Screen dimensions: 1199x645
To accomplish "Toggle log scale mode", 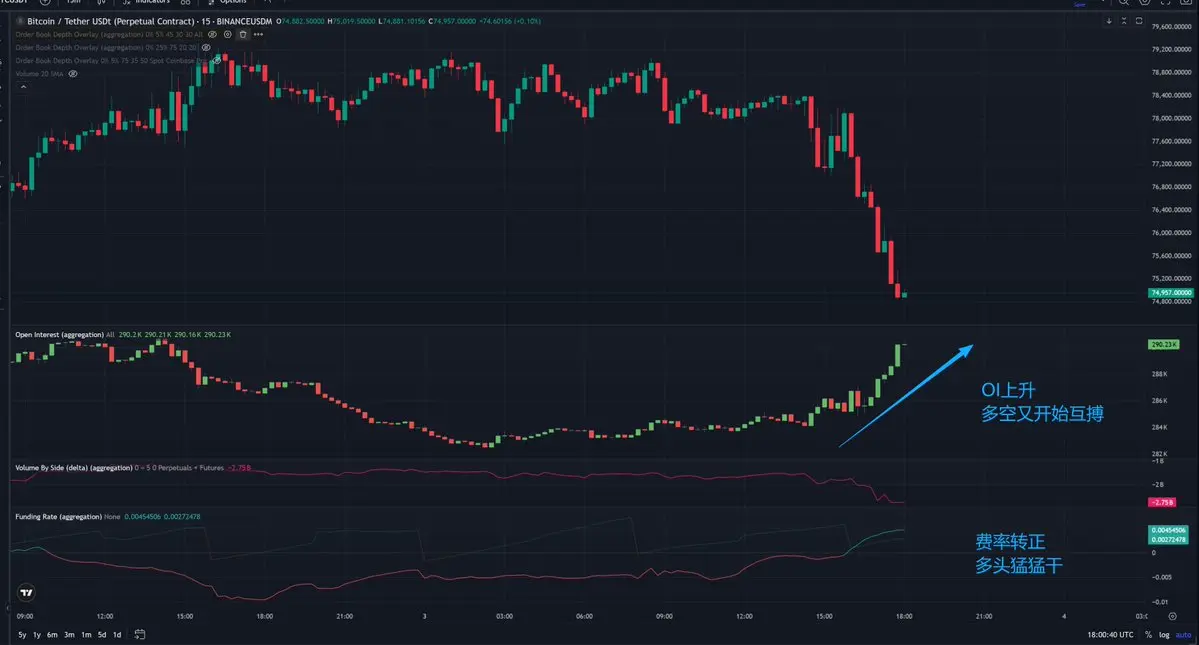I will point(1164,635).
